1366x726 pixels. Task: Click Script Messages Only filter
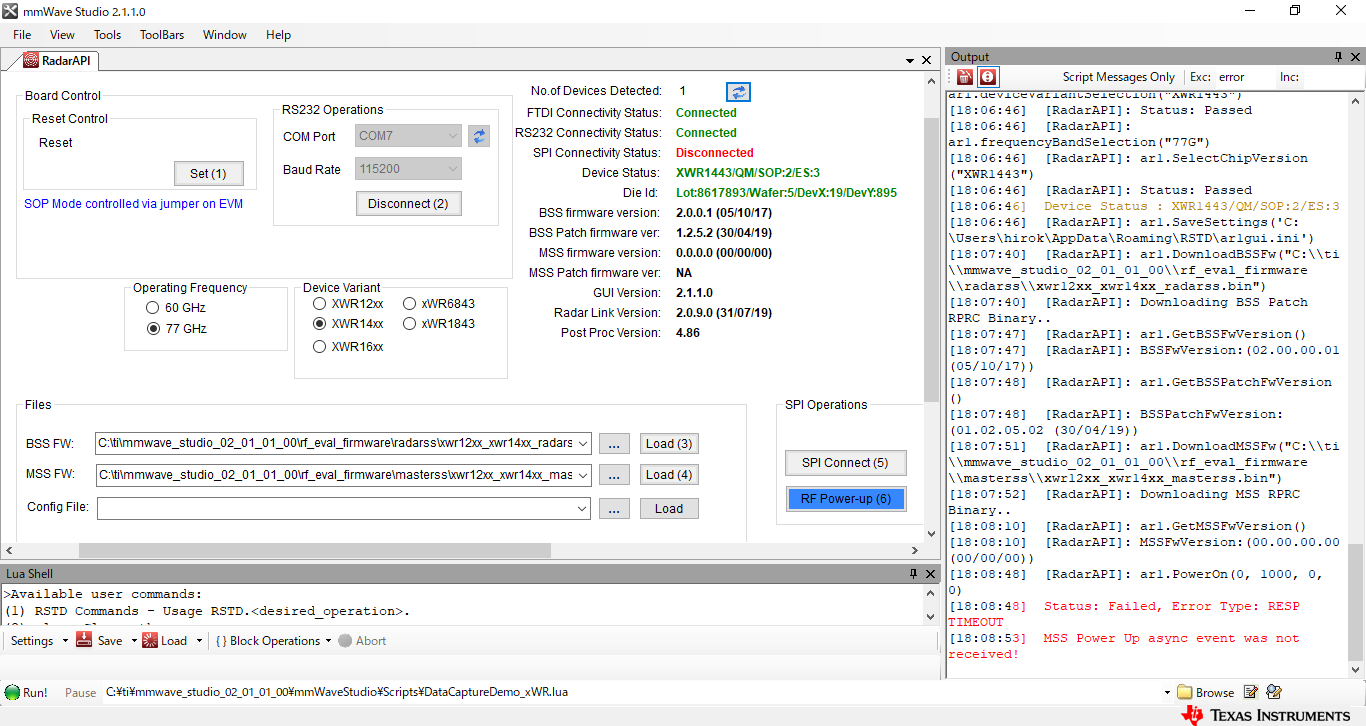click(x=1118, y=77)
